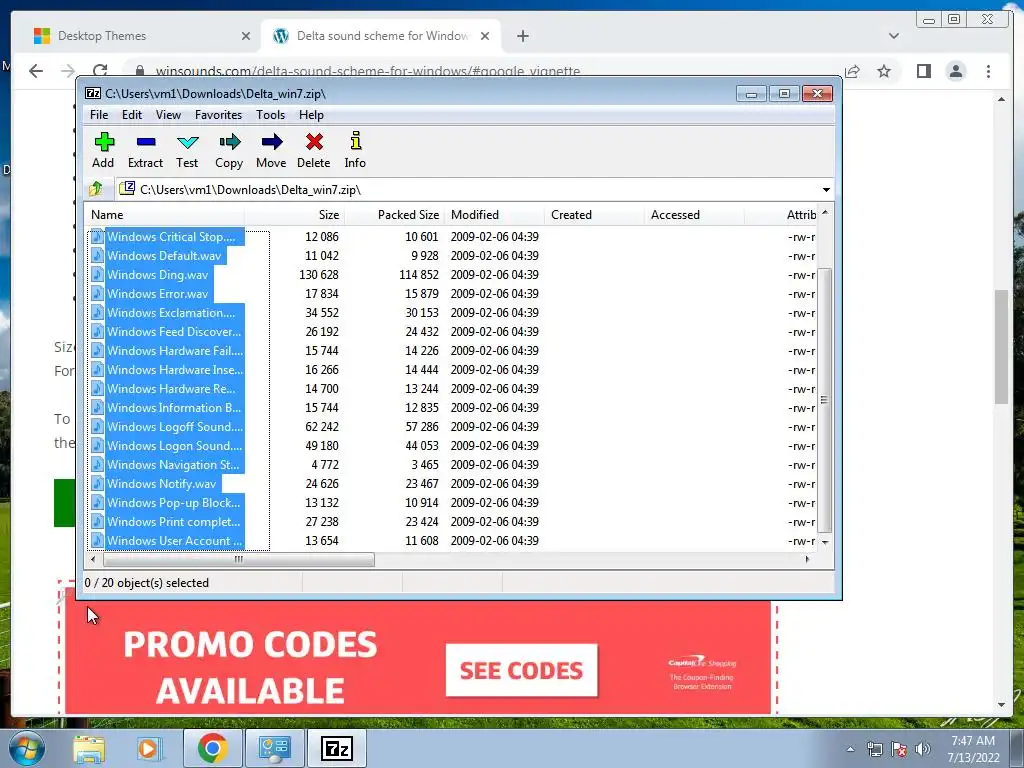Switch to Desktop Themes browser tab
1024x768 pixels.
[x=142, y=36]
